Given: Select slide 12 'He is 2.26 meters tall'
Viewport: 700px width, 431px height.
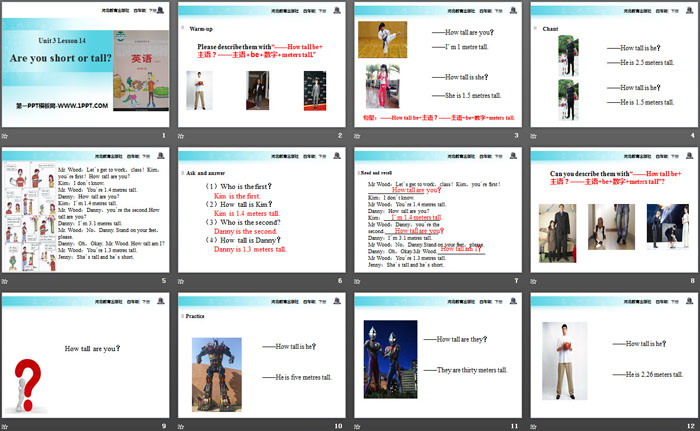Looking at the screenshot, I should point(614,355).
